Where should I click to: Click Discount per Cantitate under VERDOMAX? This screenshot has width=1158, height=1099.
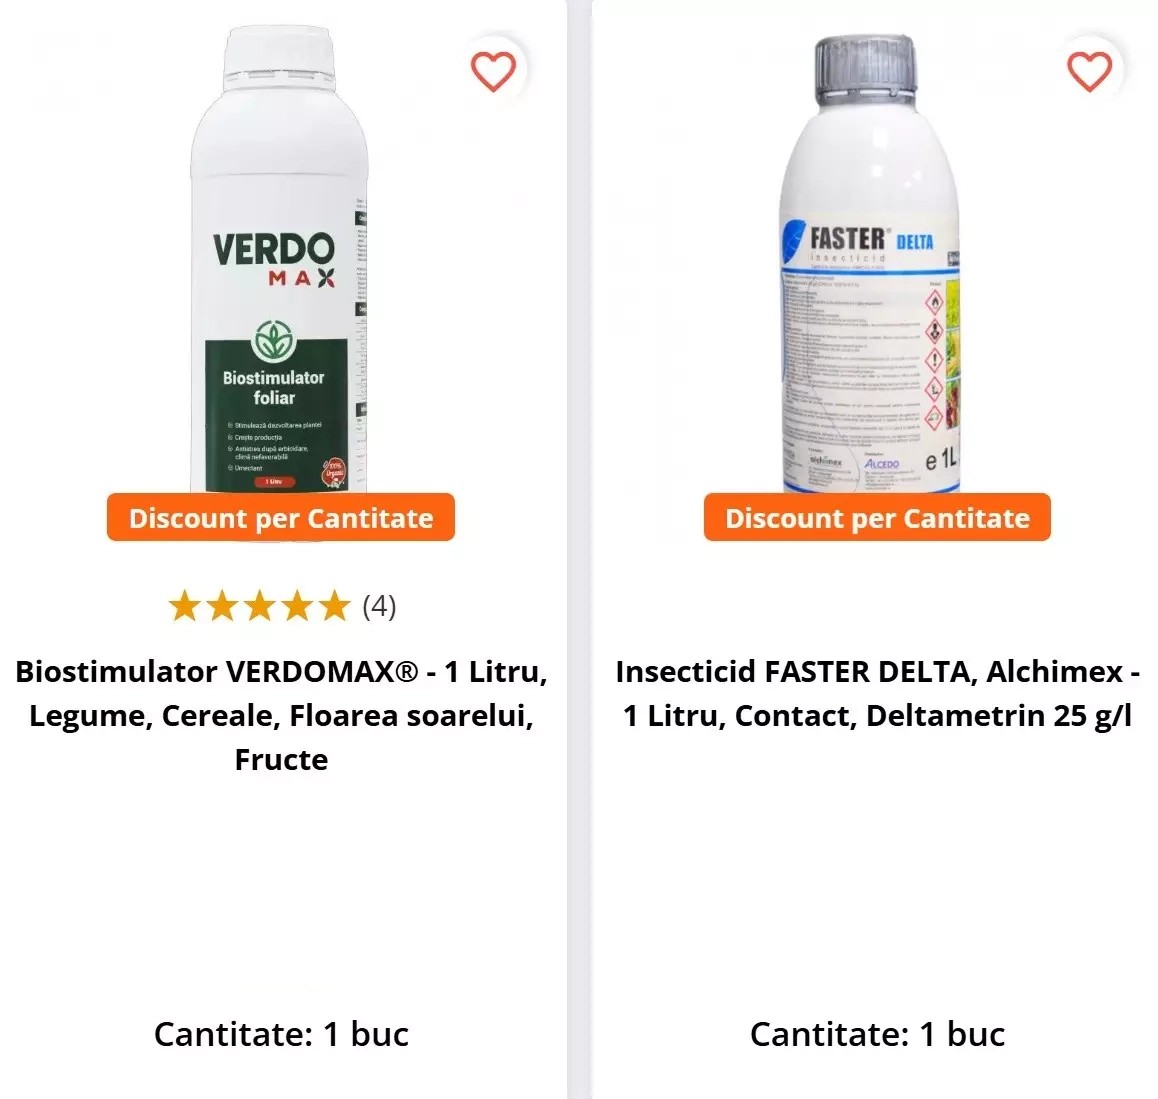tap(281, 517)
